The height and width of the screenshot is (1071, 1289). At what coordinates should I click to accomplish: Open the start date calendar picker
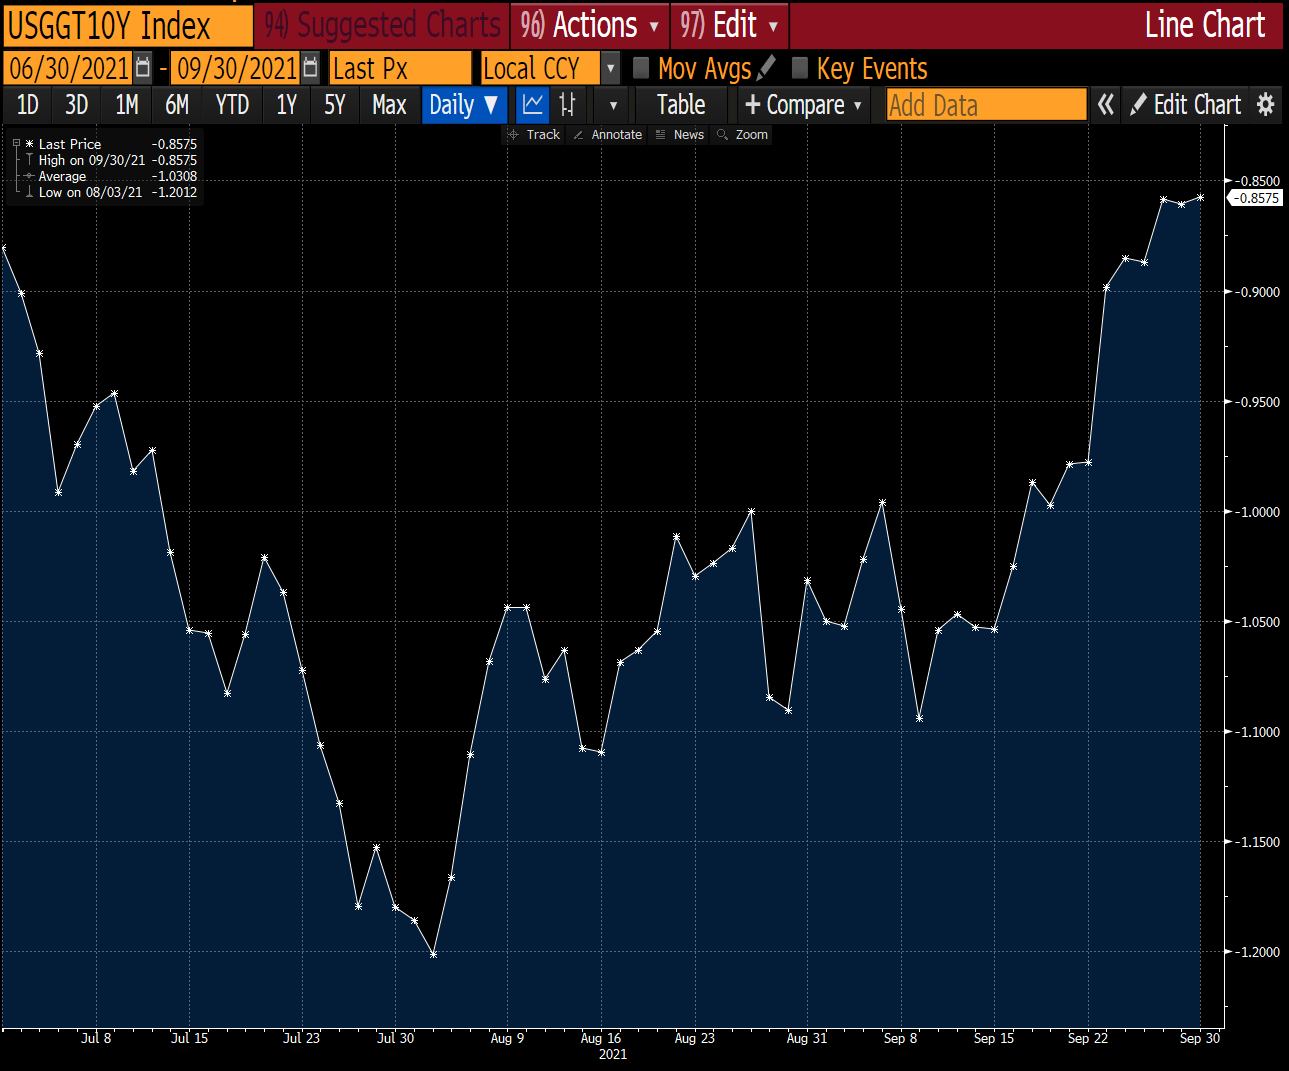[x=143, y=68]
